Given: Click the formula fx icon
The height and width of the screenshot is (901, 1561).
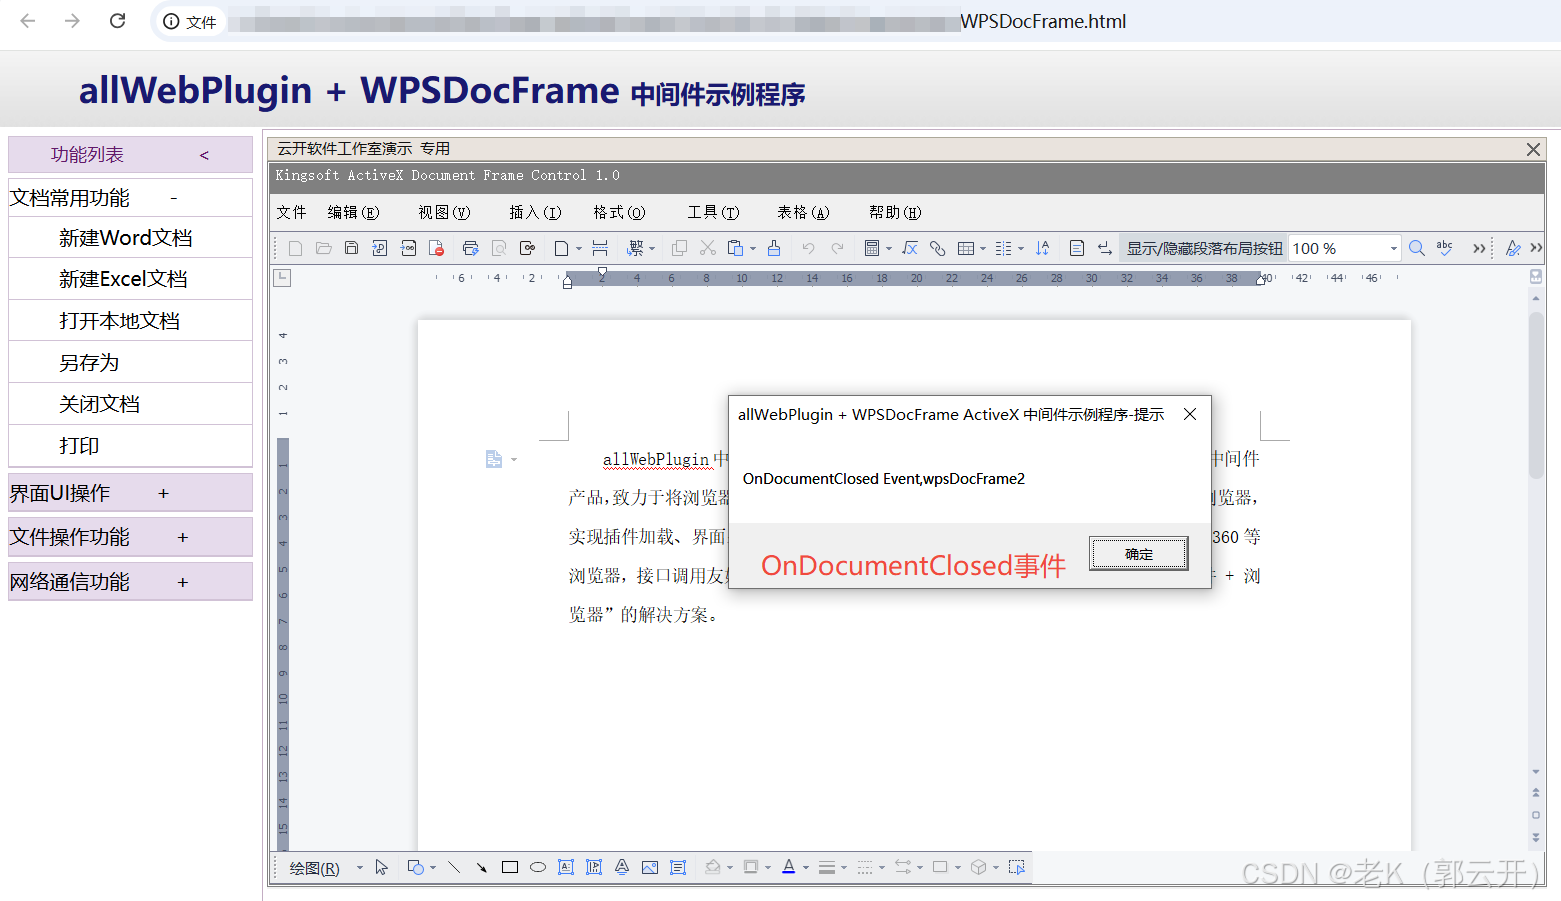Looking at the screenshot, I should point(910,248).
